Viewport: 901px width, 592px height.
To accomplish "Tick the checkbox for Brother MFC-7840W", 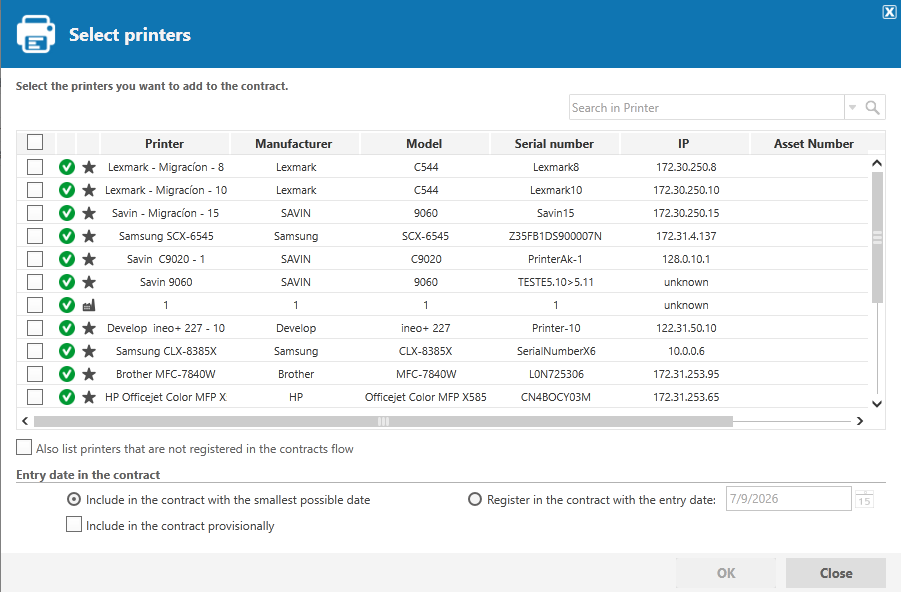I will (x=35, y=374).
